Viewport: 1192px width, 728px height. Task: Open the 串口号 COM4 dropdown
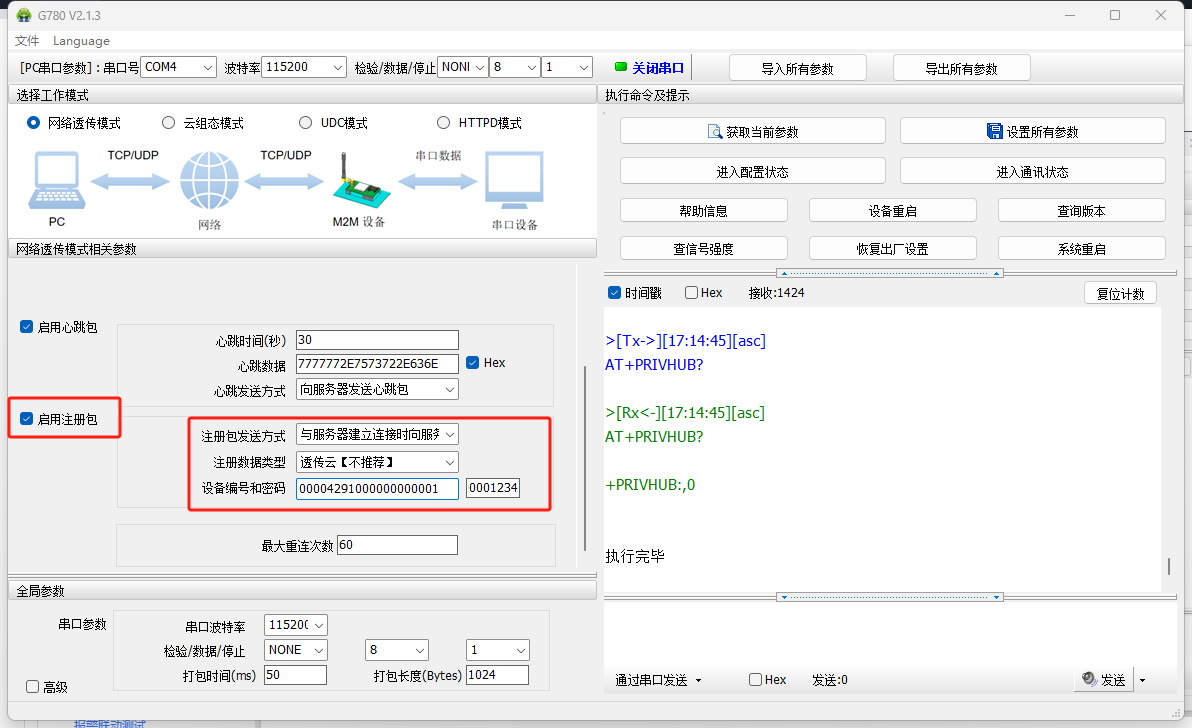(178, 67)
